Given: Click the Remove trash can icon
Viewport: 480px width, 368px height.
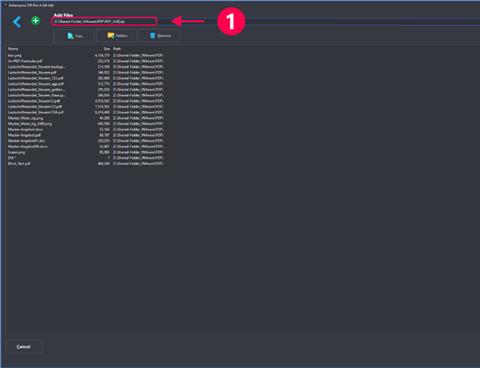Looking at the screenshot, I should [x=153, y=35].
